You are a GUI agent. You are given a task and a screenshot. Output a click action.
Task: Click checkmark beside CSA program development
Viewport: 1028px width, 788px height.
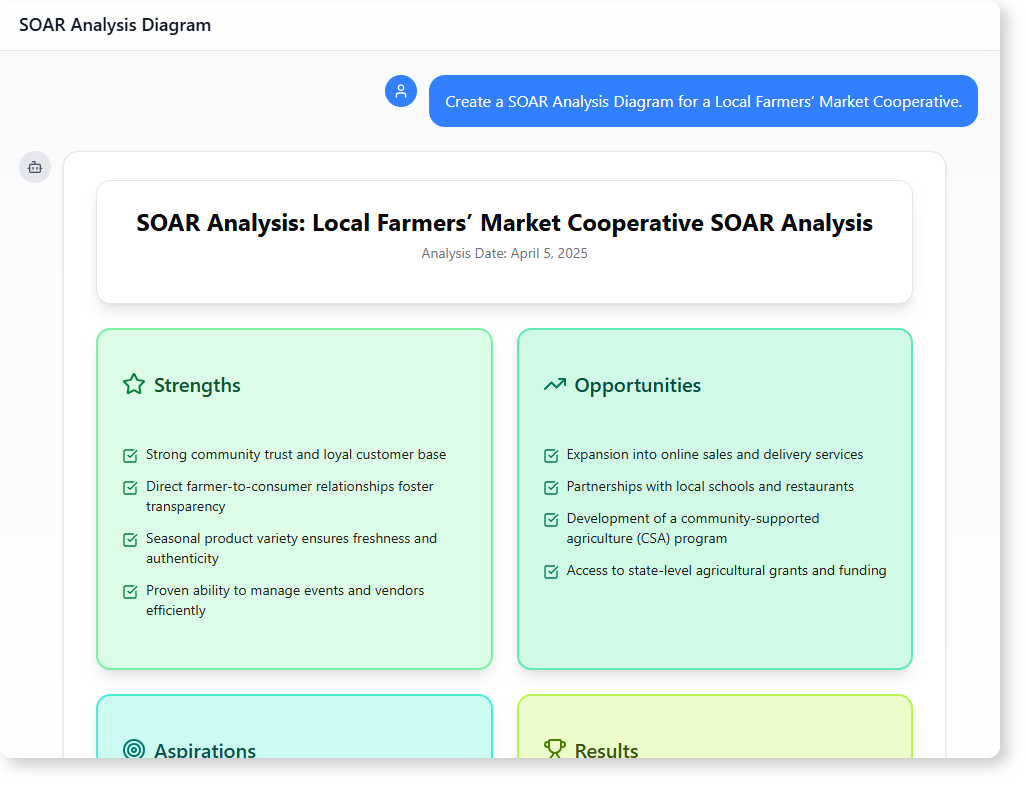551,520
